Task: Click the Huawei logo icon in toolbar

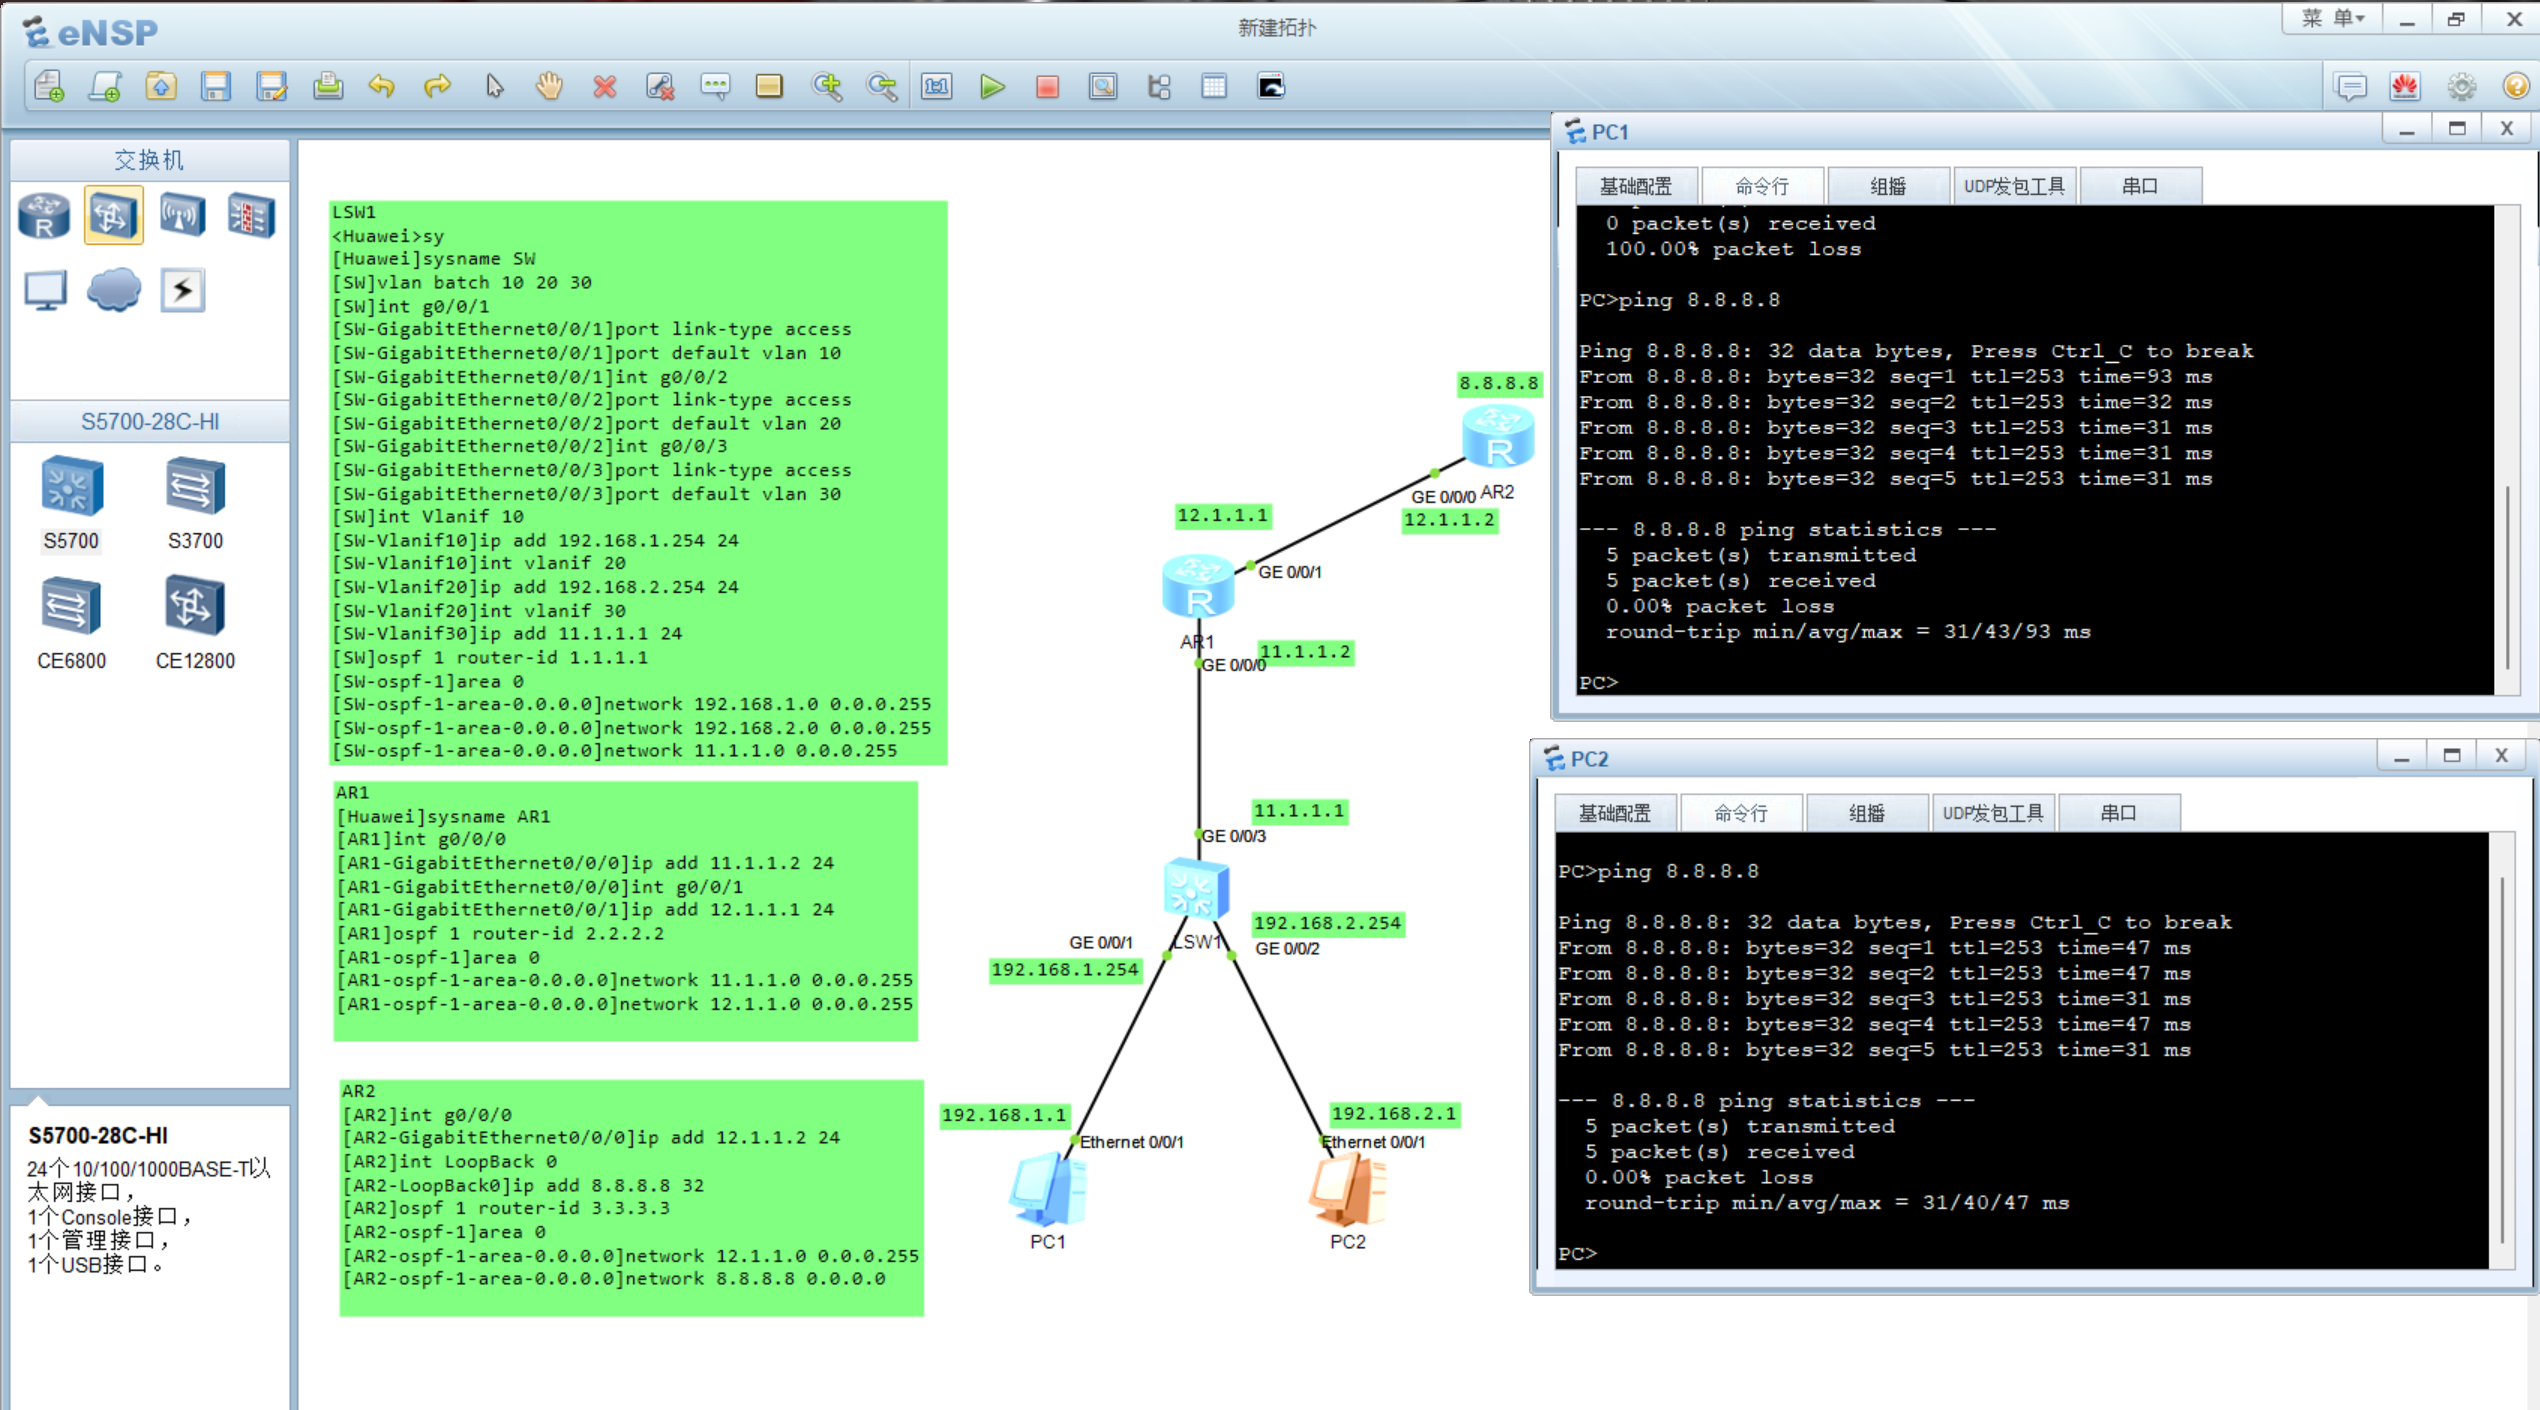Action: coord(2405,87)
